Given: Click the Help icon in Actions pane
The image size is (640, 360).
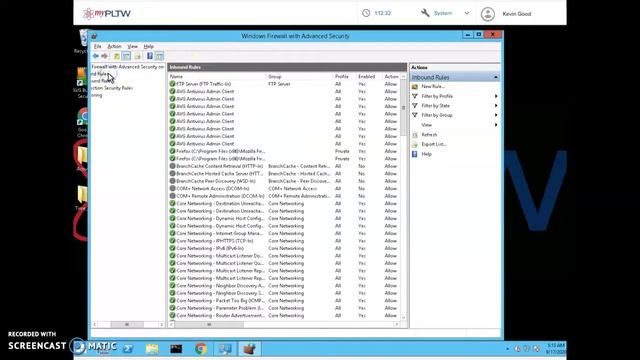Looking at the screenshot, I should 415,154.
